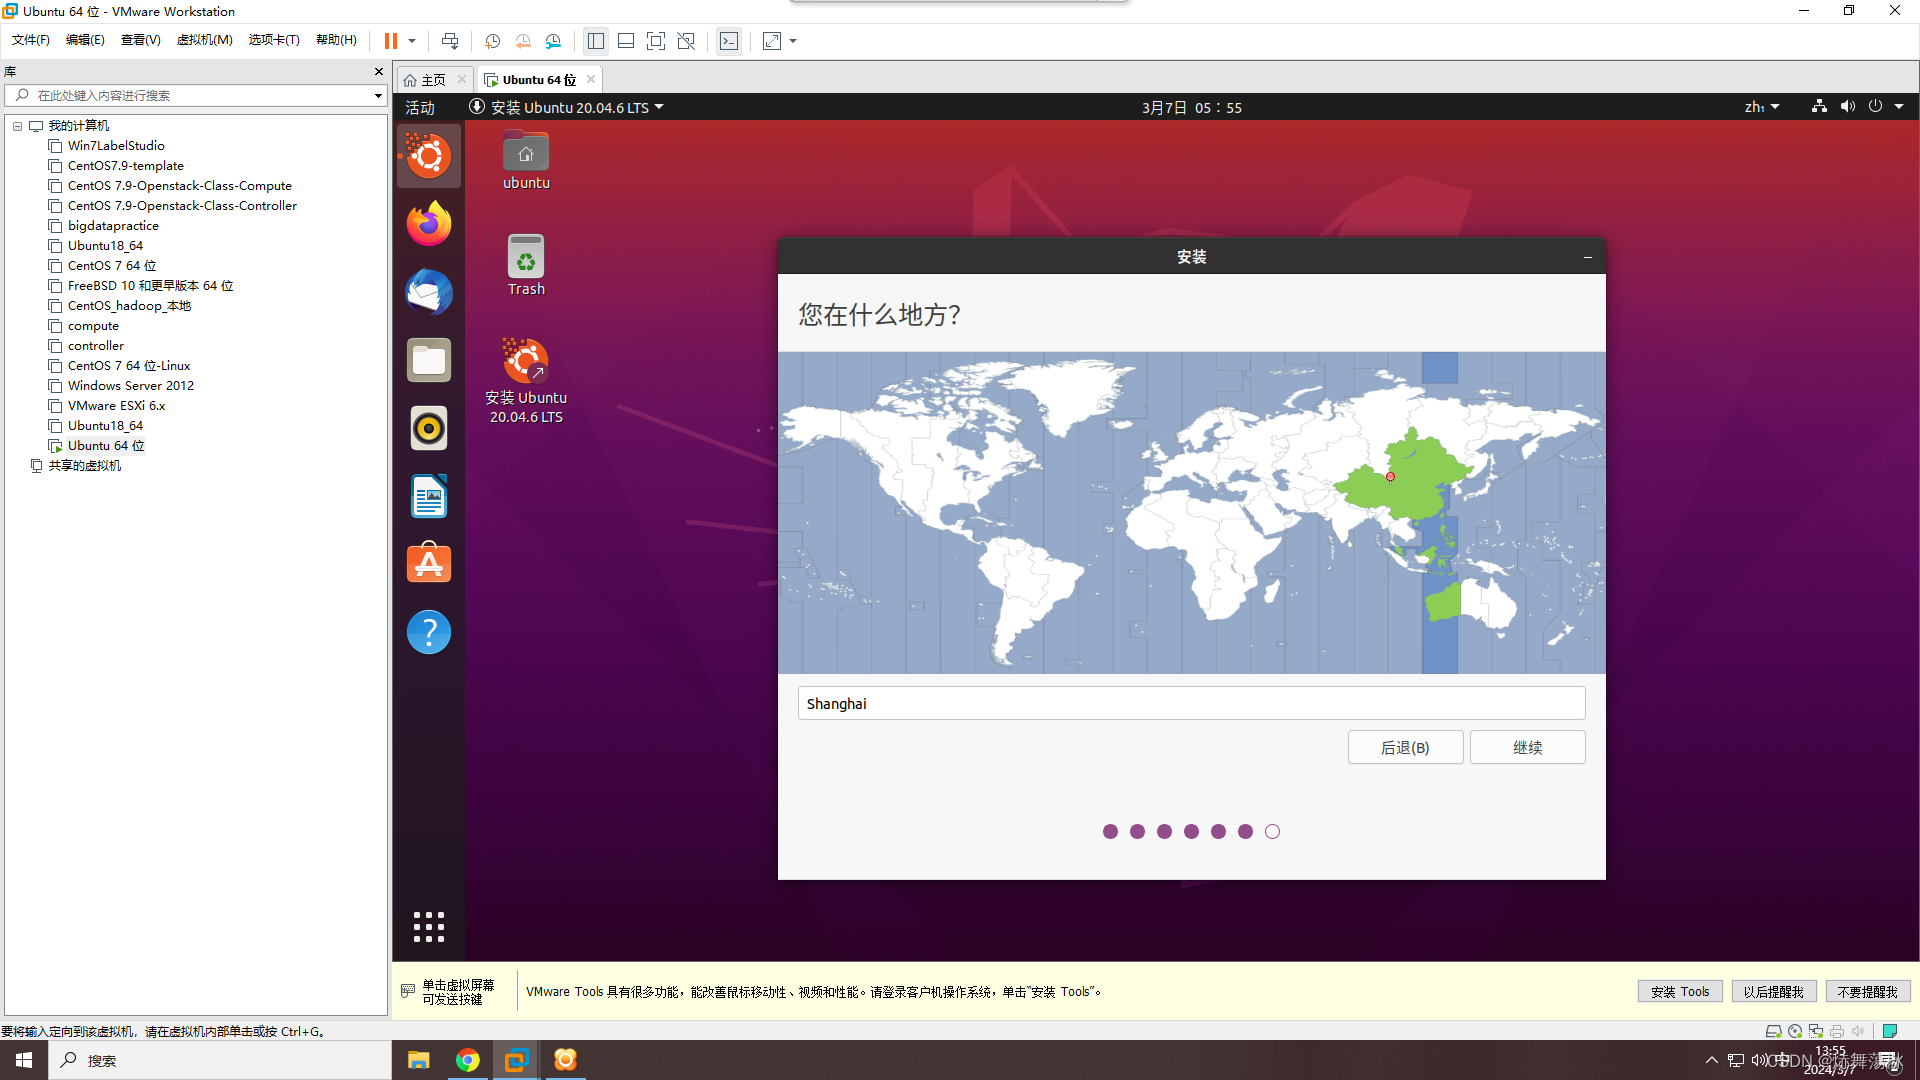Click the 不要提醒我 button
1920x1080 pixels.
[x=1868, y=991]
